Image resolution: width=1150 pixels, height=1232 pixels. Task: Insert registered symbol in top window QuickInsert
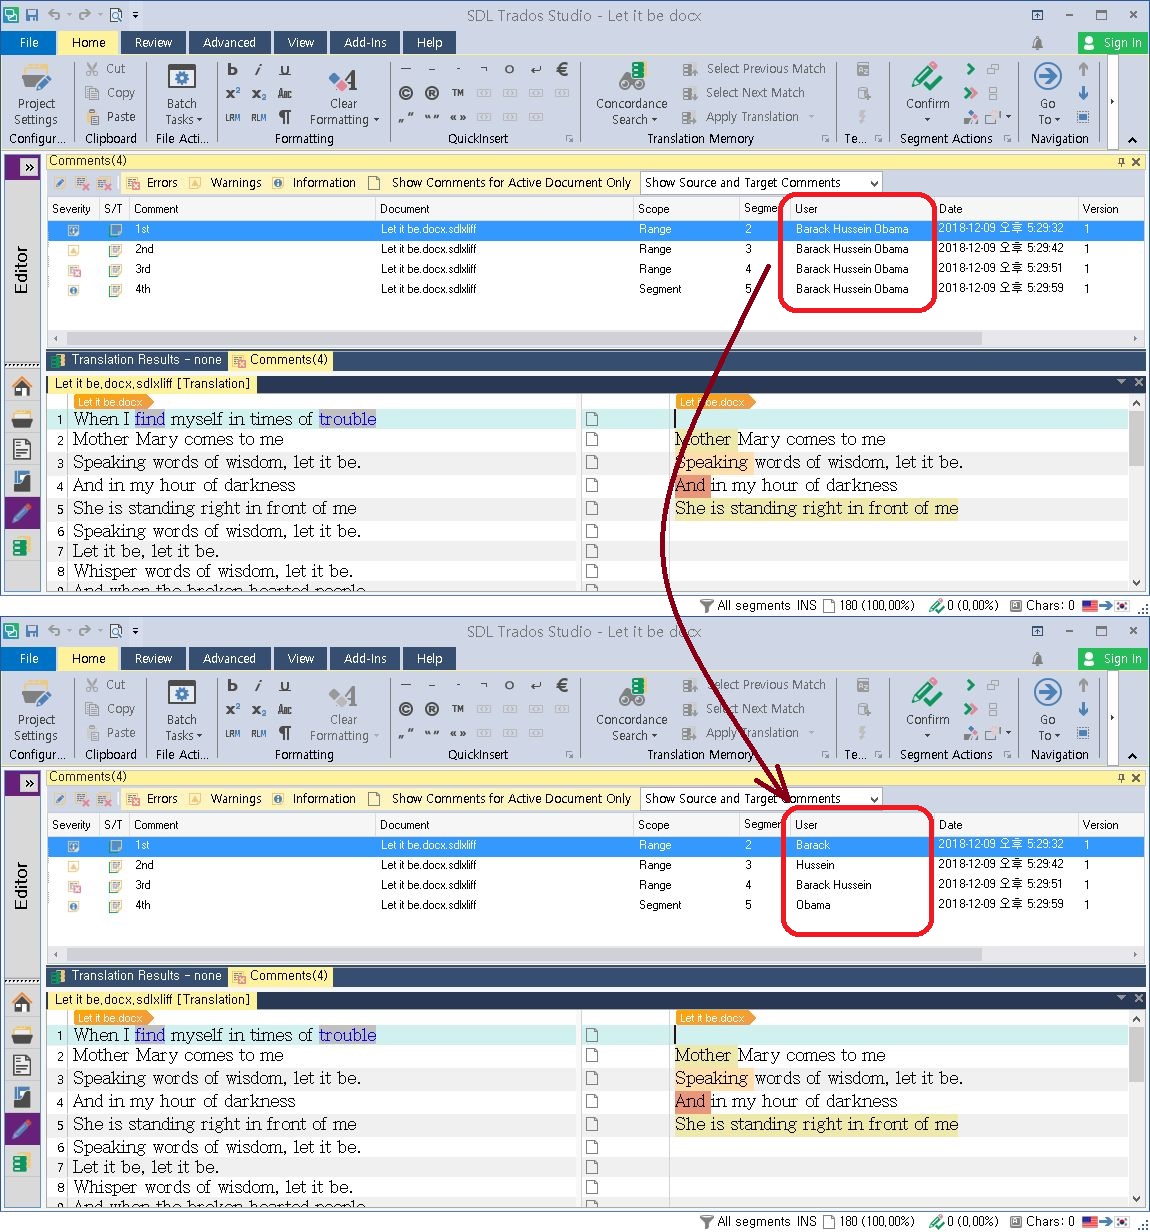pos(432,93)
